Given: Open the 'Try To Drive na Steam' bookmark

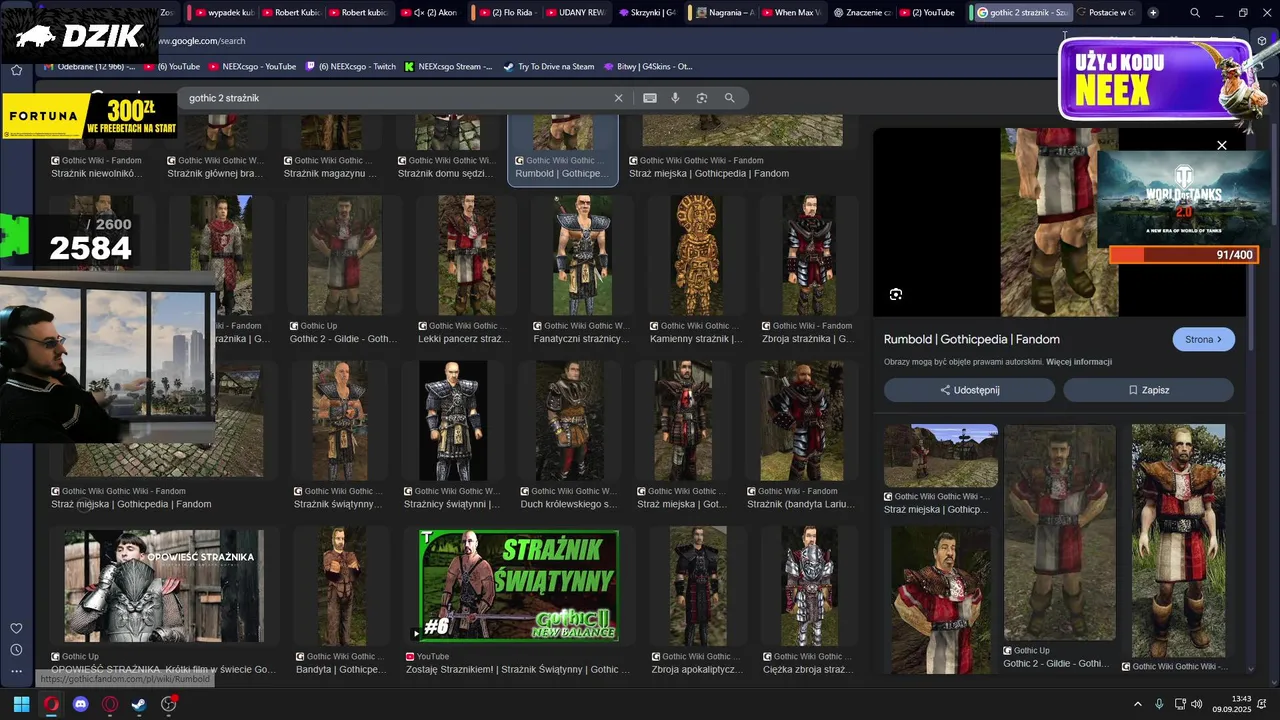Looking at the screenshot, I should tap(548, 67).
